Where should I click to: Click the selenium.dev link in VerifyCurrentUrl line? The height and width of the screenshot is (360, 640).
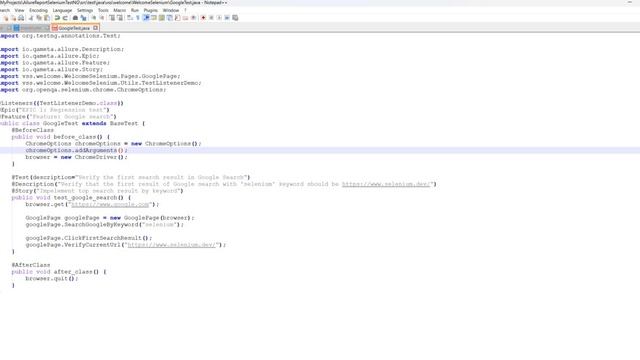(171, 244)
